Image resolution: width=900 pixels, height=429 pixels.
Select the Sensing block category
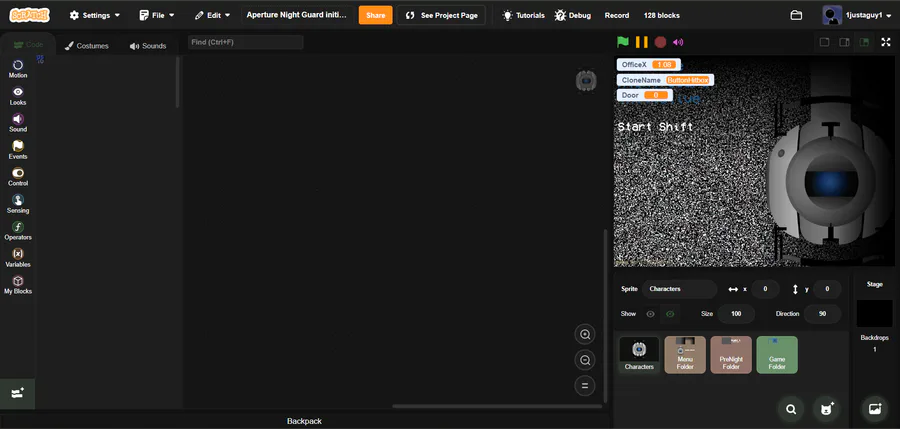coord(18,204)
